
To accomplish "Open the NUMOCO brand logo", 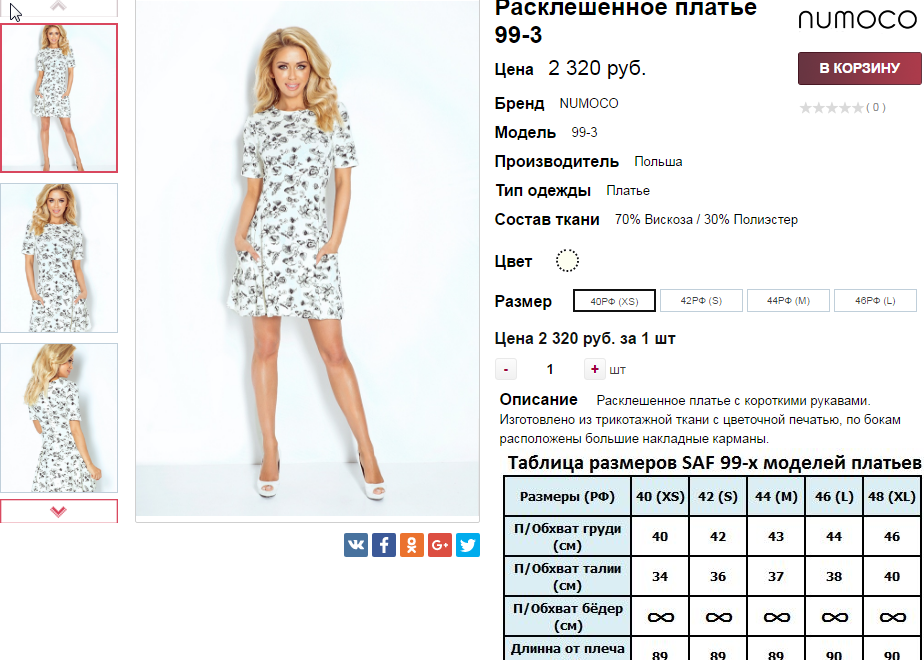I will (857, 19).
